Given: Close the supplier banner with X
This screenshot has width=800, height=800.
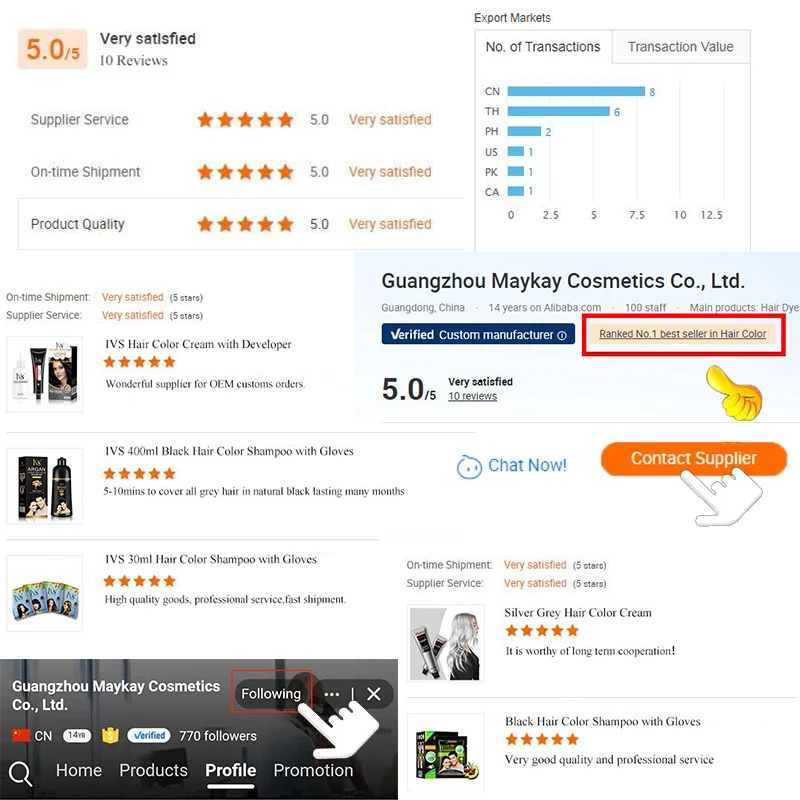Looking at the screenshot, I should point(373,694).
